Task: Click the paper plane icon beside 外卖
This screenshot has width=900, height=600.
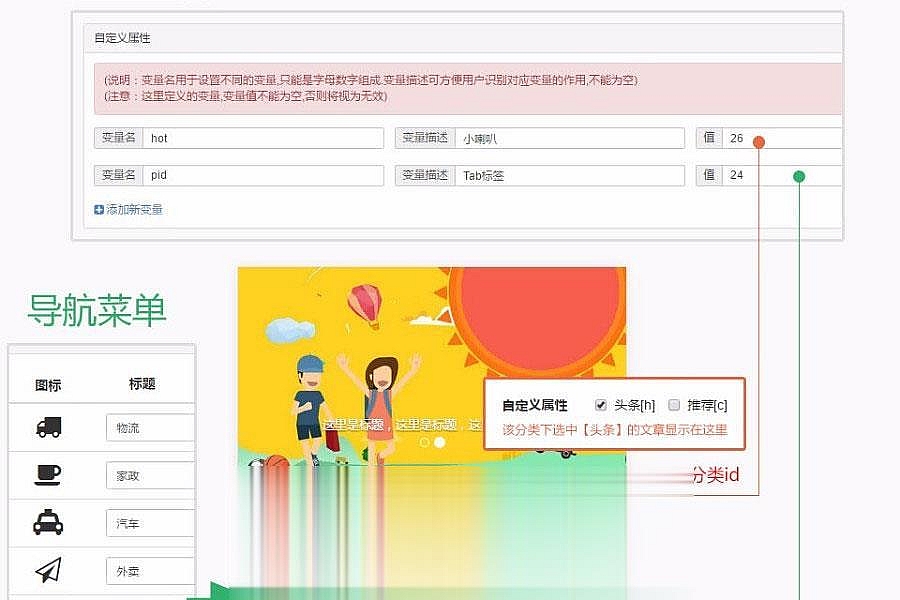Action: 48,570
